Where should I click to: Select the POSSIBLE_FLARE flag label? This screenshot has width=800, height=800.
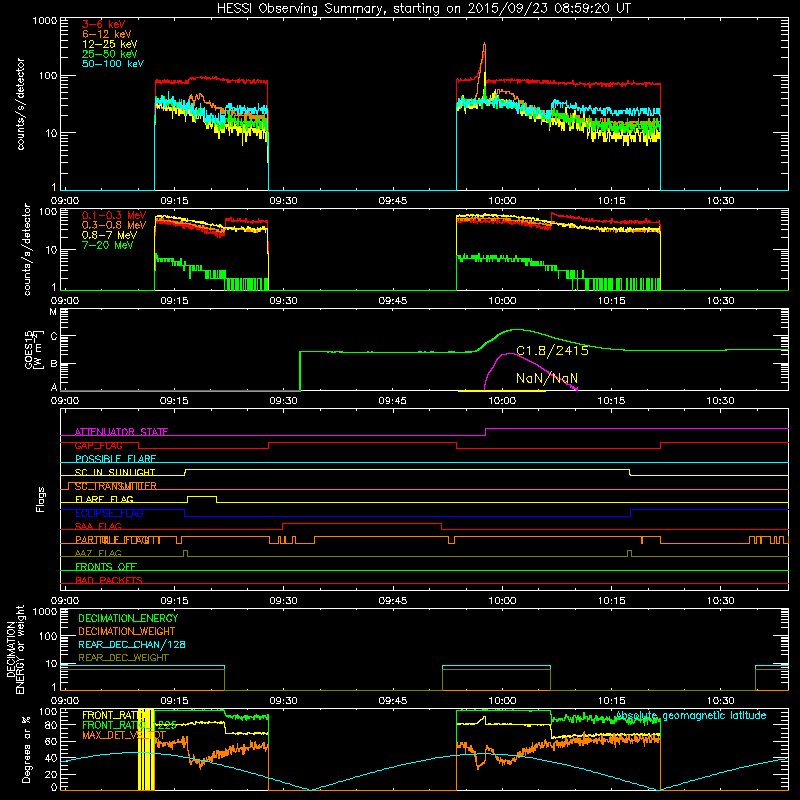tap(115, 459)
